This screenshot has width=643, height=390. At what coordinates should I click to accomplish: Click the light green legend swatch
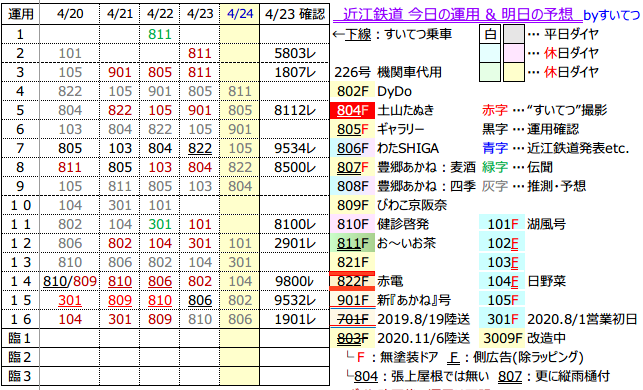[x=490, y=72]
